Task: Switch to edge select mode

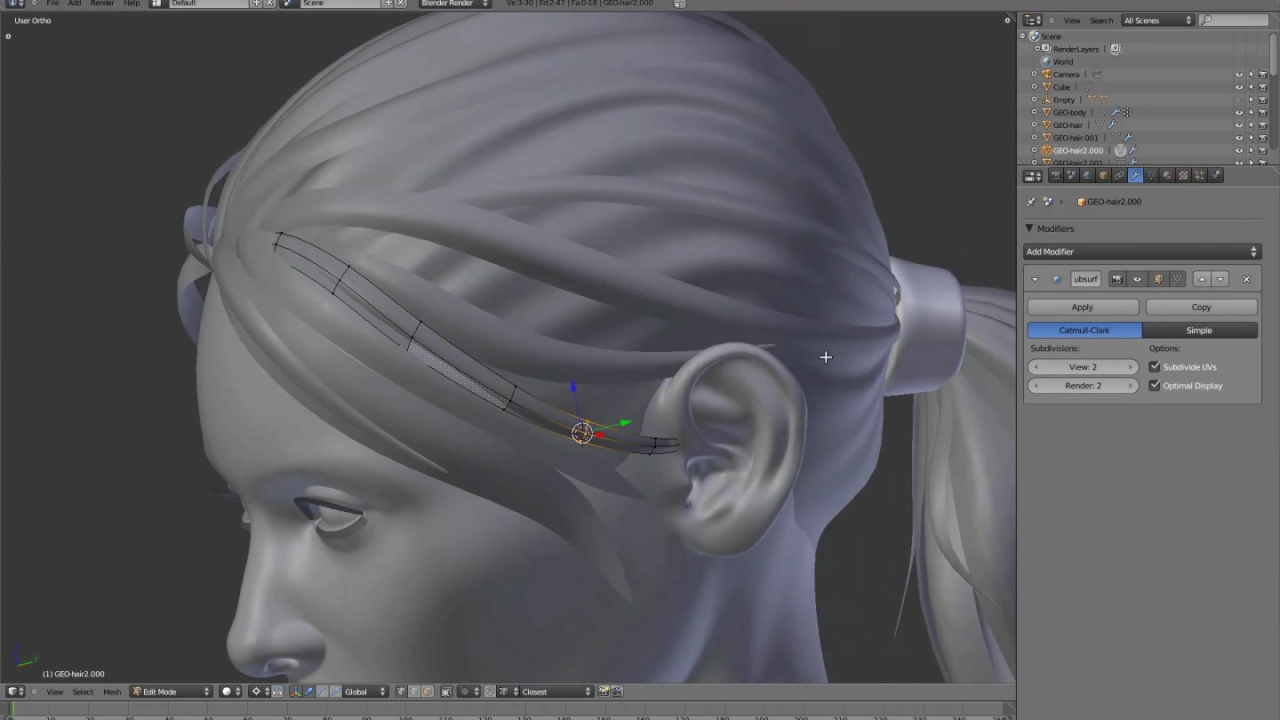Action: (413, 691)
